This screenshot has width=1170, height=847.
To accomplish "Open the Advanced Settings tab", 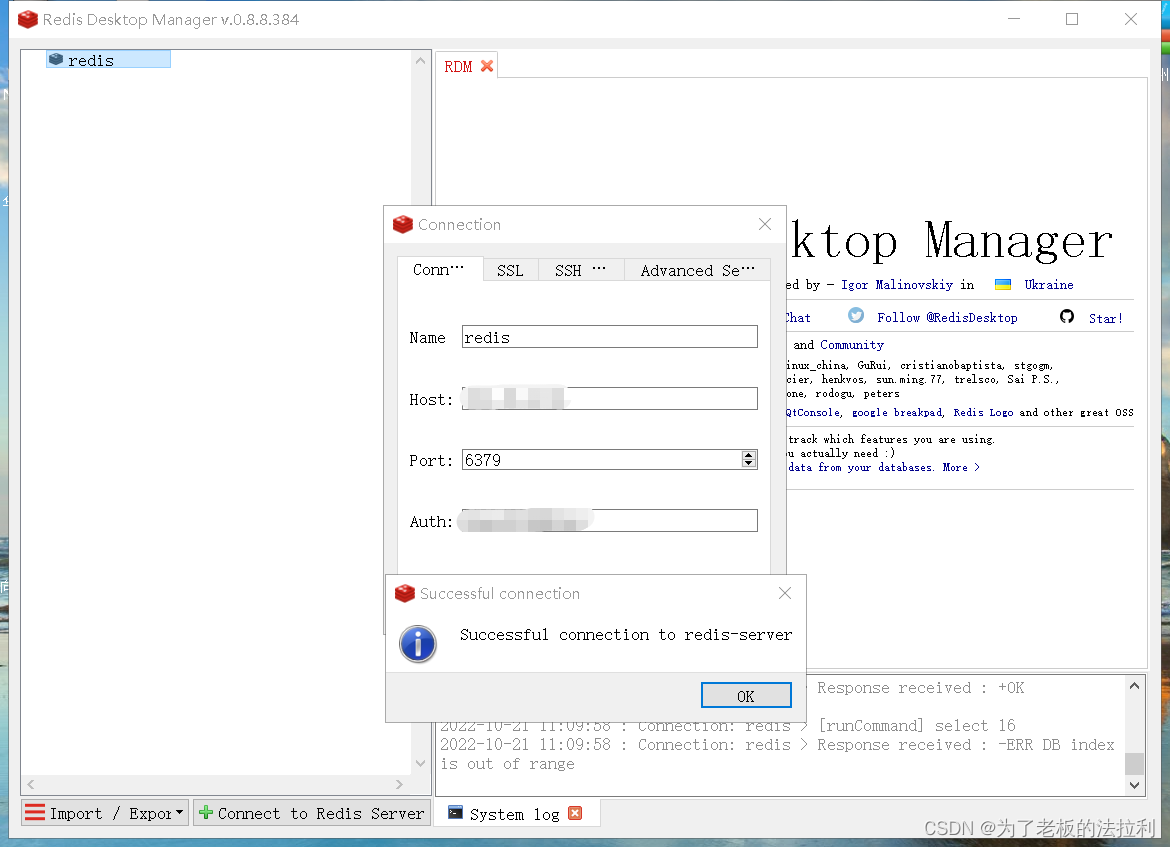I will (697, 270).
